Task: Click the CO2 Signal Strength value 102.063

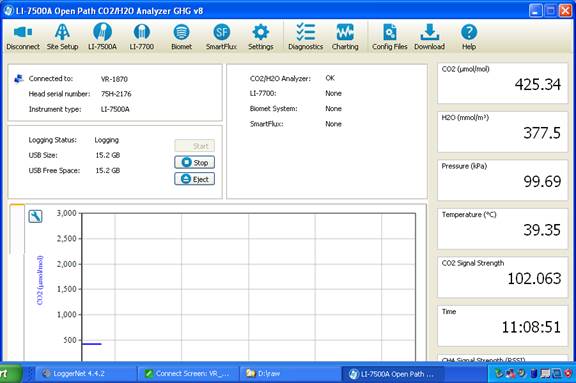Action: (534, 278)
